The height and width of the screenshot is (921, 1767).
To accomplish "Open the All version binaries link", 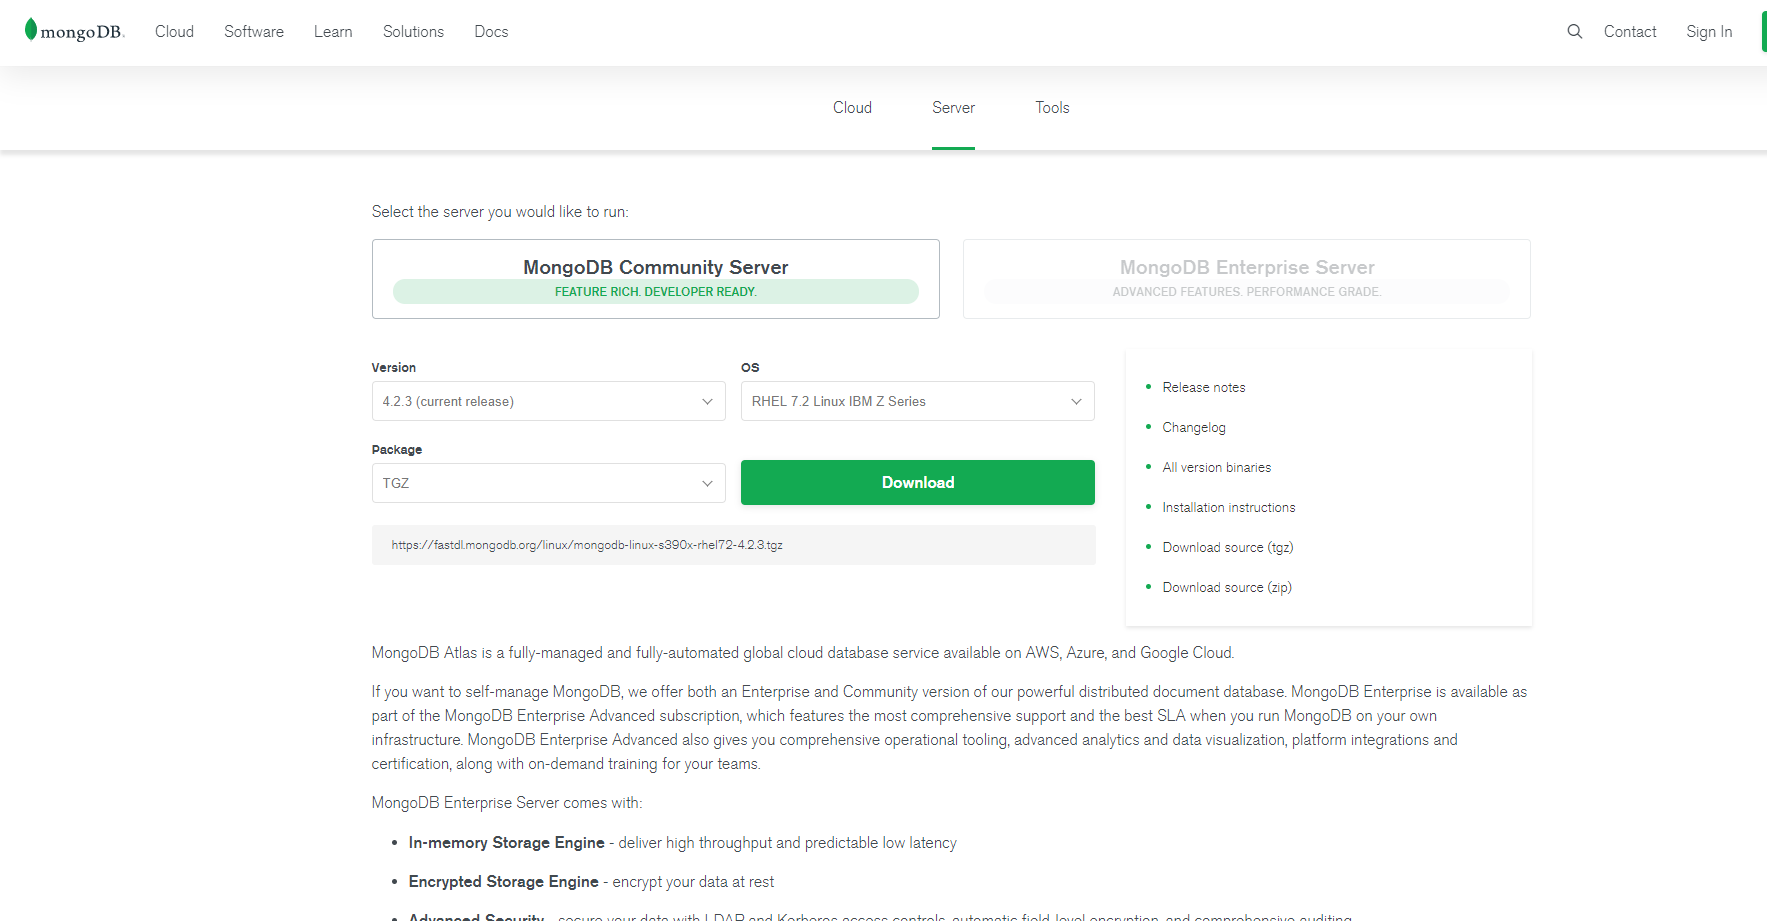I will [1217, 468].
